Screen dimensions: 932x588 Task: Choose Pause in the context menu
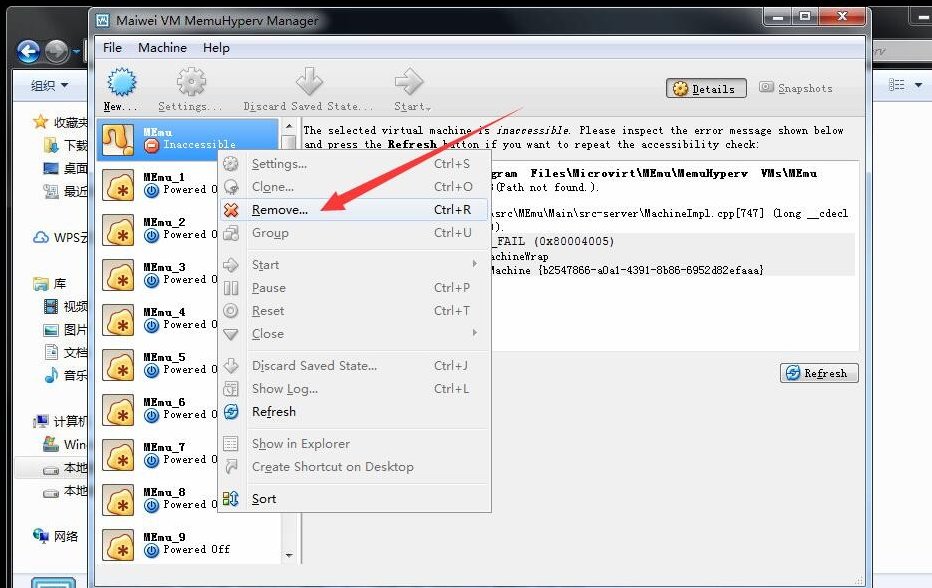(354, 288)
